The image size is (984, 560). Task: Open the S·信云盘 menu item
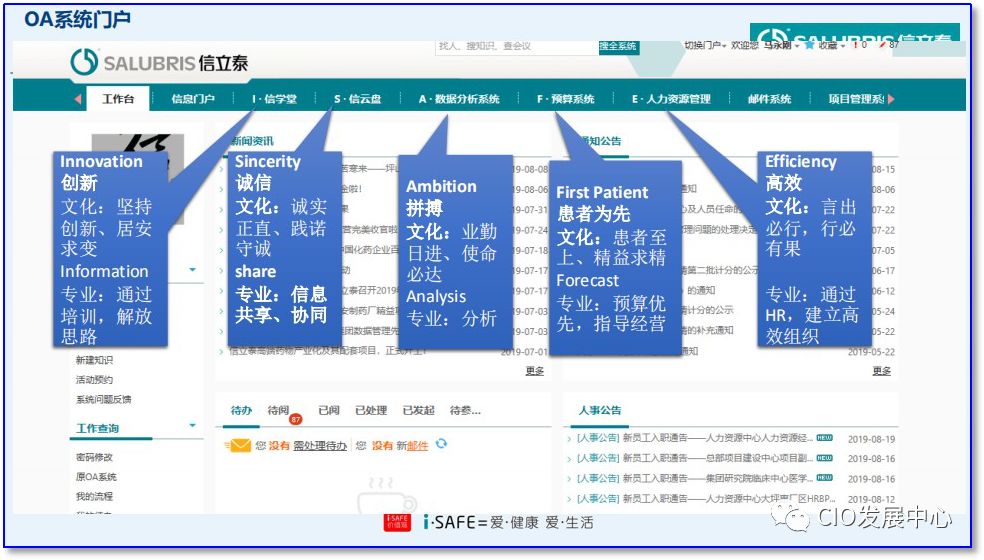pyautogui.click(x=357, y=99)
